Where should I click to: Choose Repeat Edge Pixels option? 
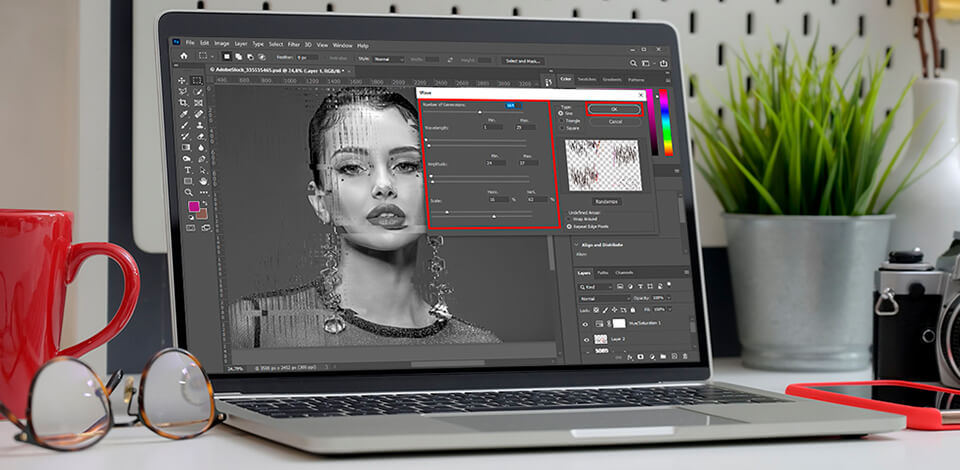click(569, 226)
